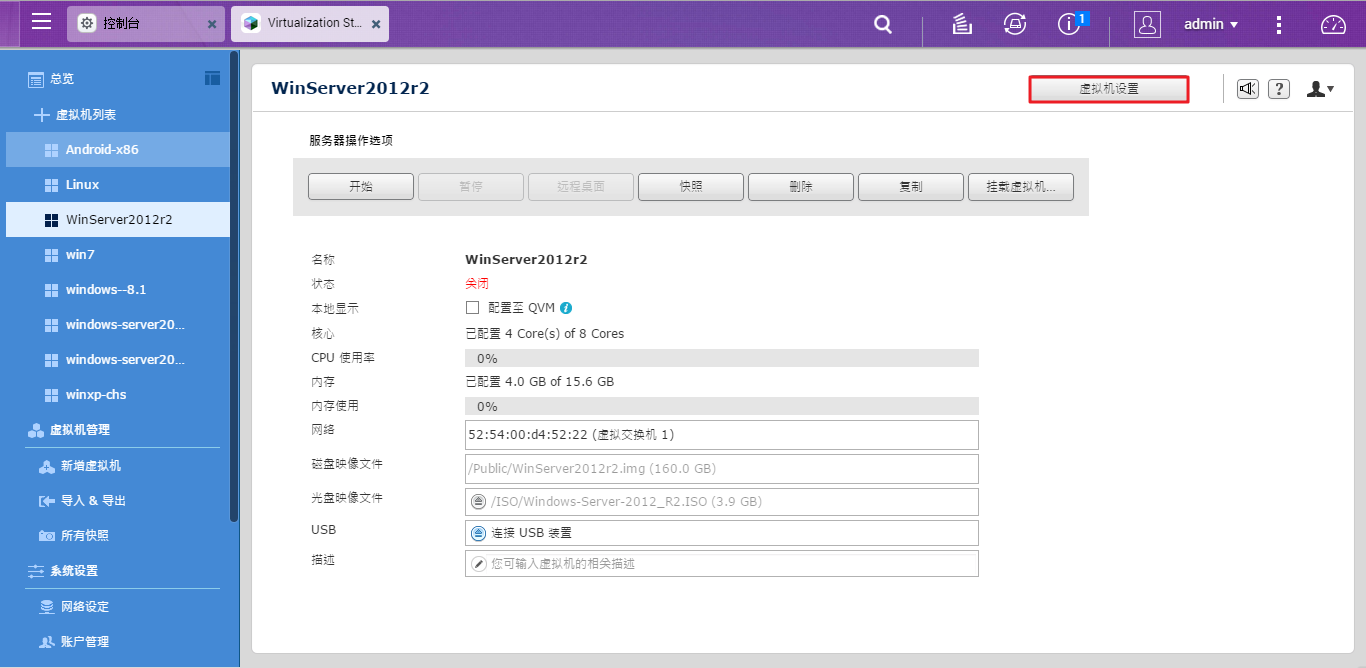Screen dimensions: 1366x668
Task: Click the speaker announcement icon
Action: tap(1247, 89)
